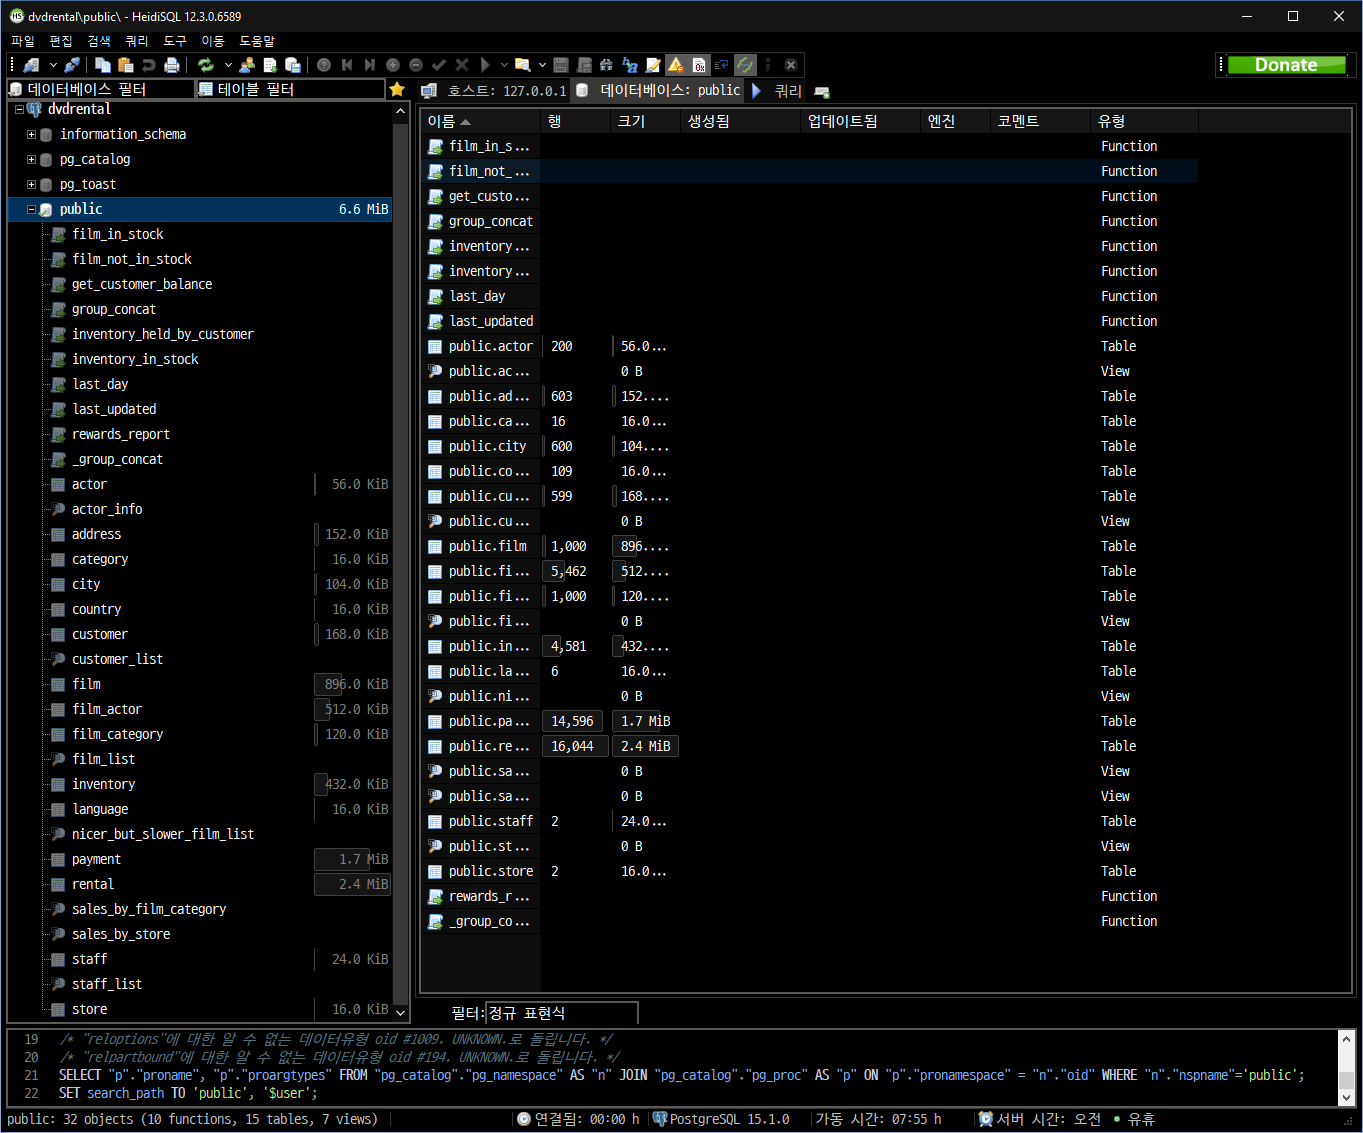Select public.staff row in the list

point(809,821)
